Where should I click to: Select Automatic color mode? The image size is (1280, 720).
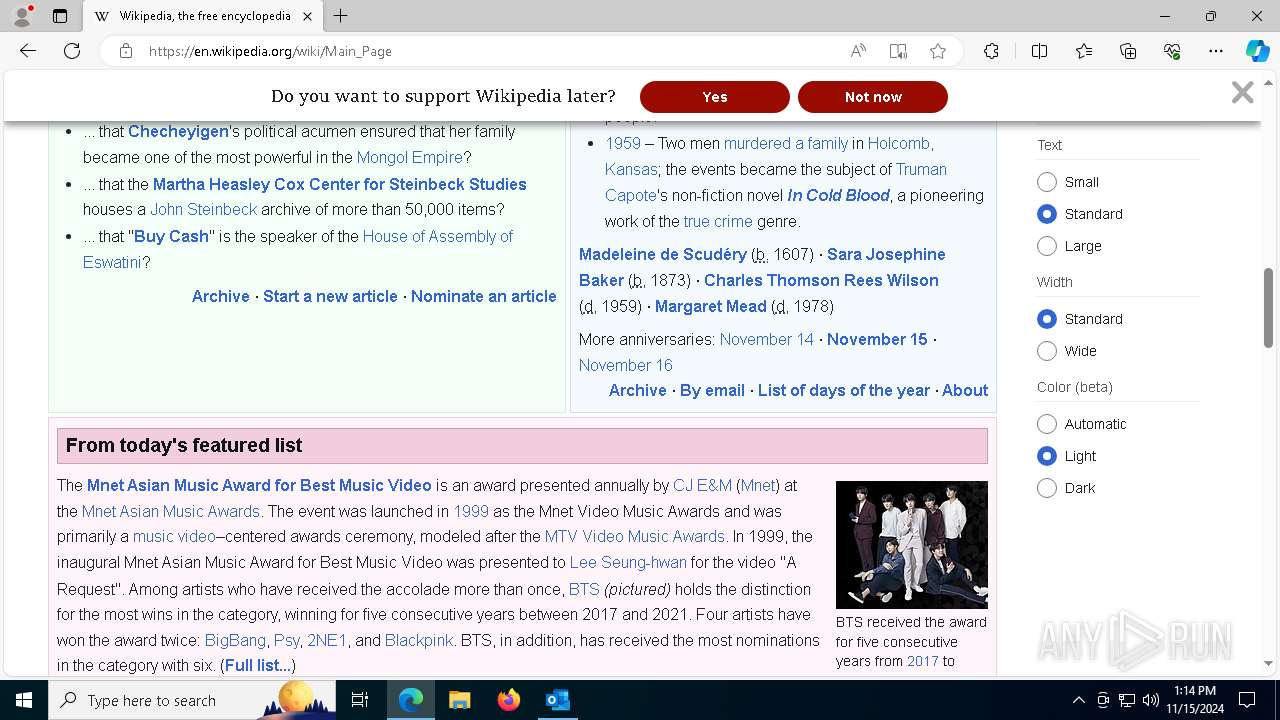coord(1047,424)
